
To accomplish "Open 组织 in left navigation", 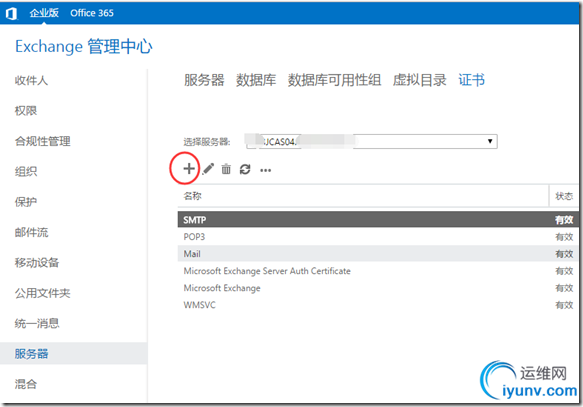I will point(26,171).
